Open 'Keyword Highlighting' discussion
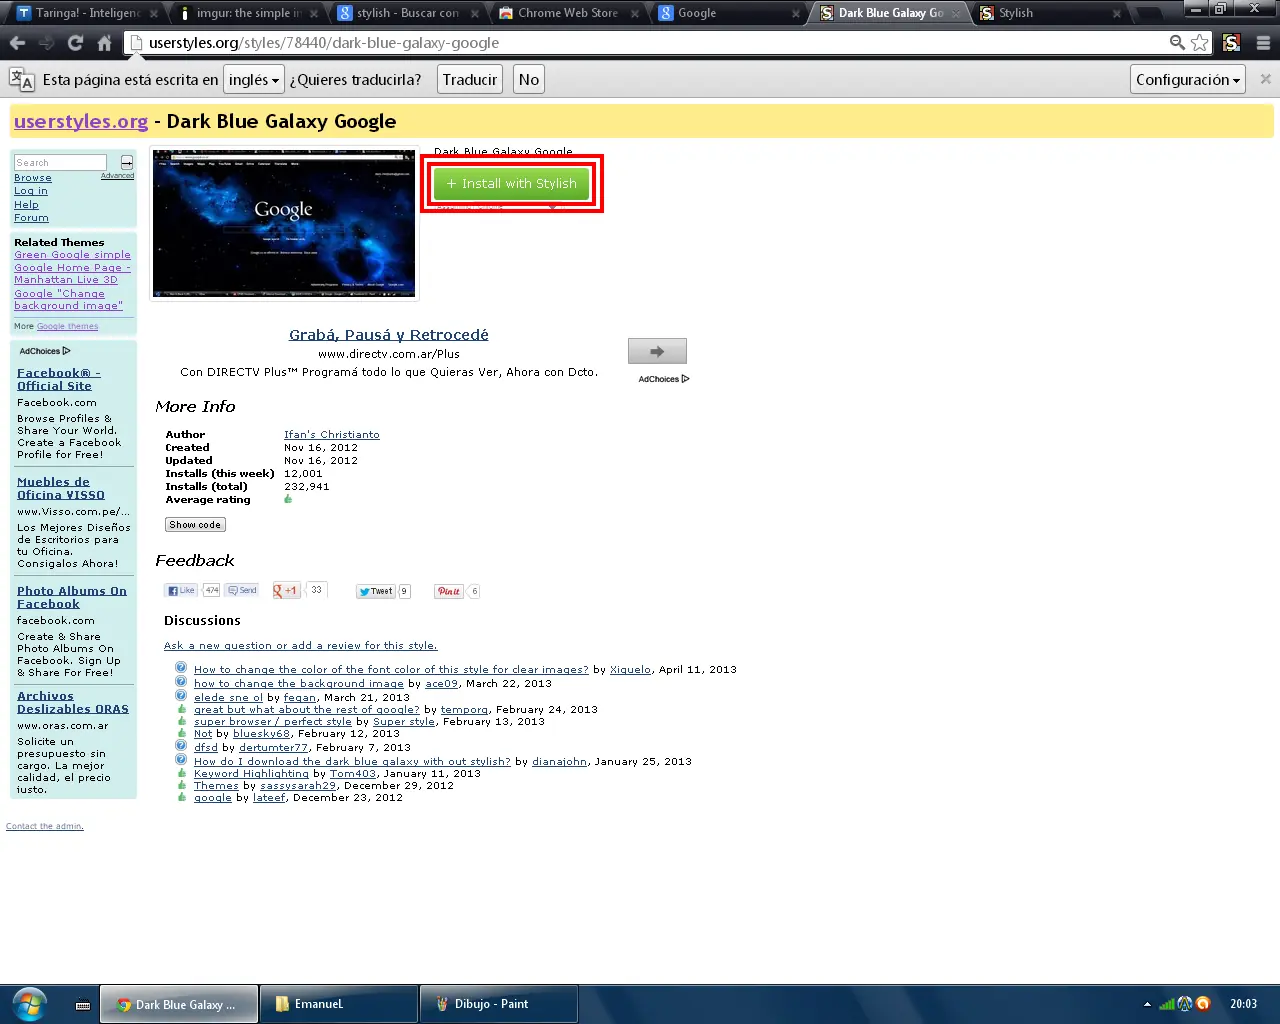 click(x=251, y=773)
